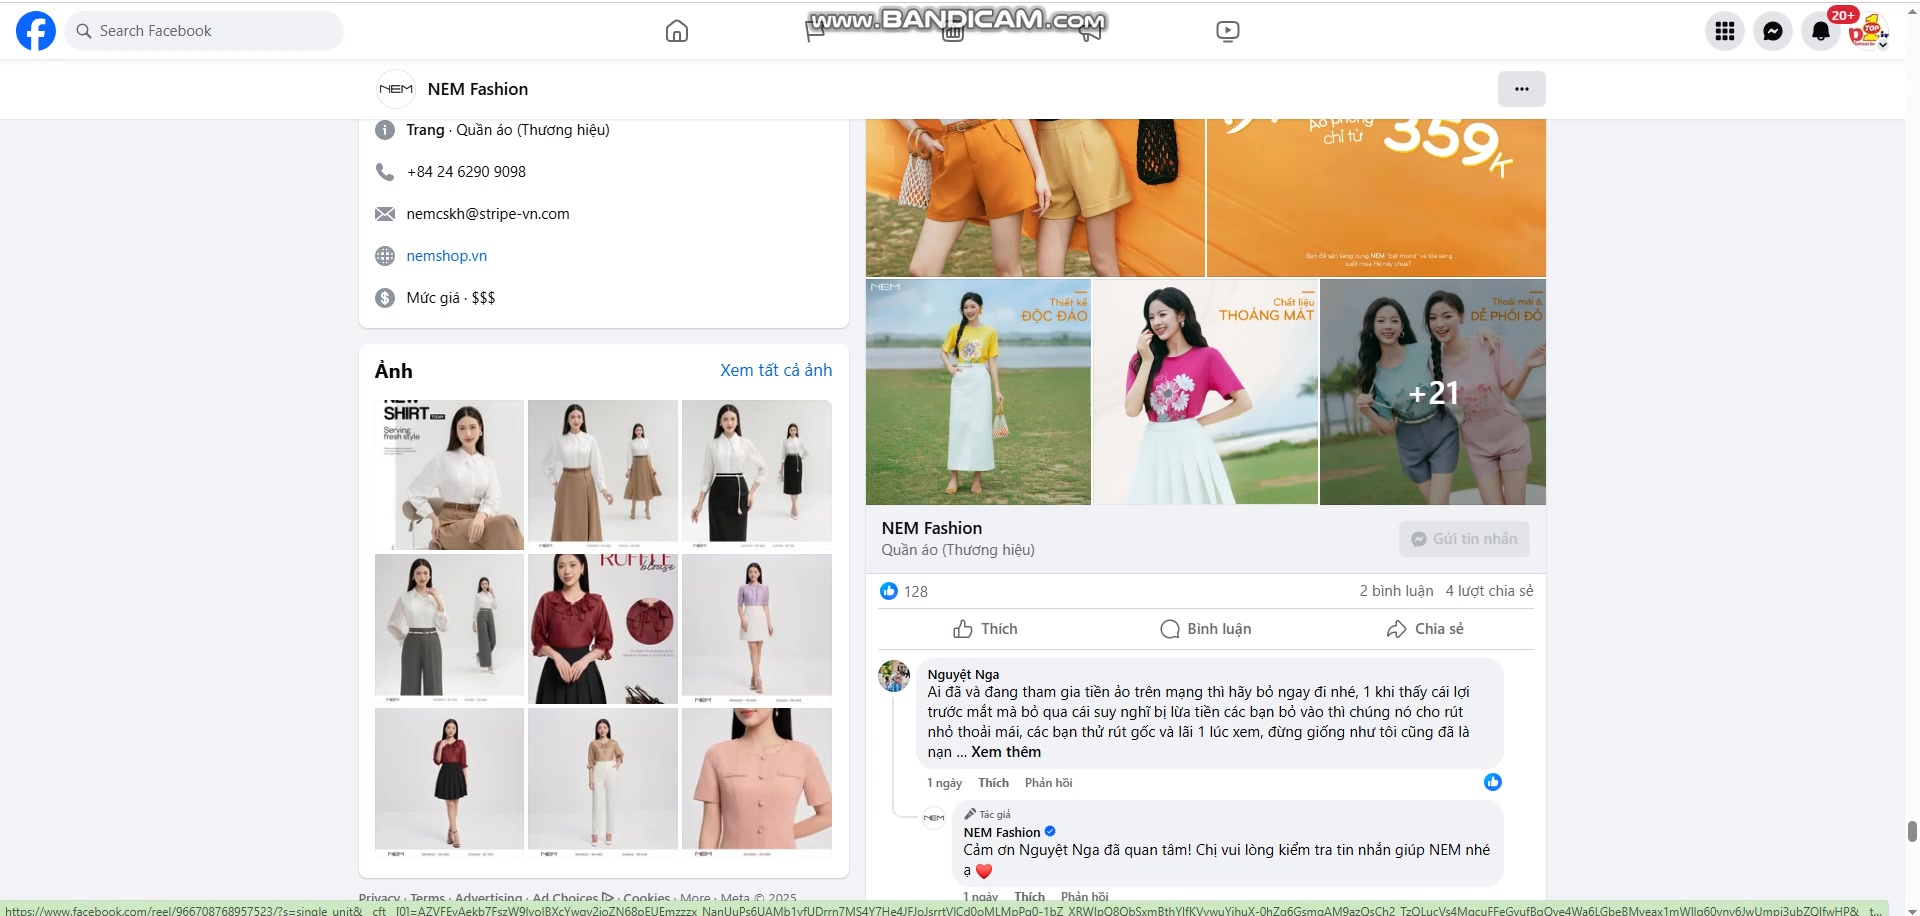Click Chia sẻ to share post
Screen dimensions: 1920x916
point(1425,629)
